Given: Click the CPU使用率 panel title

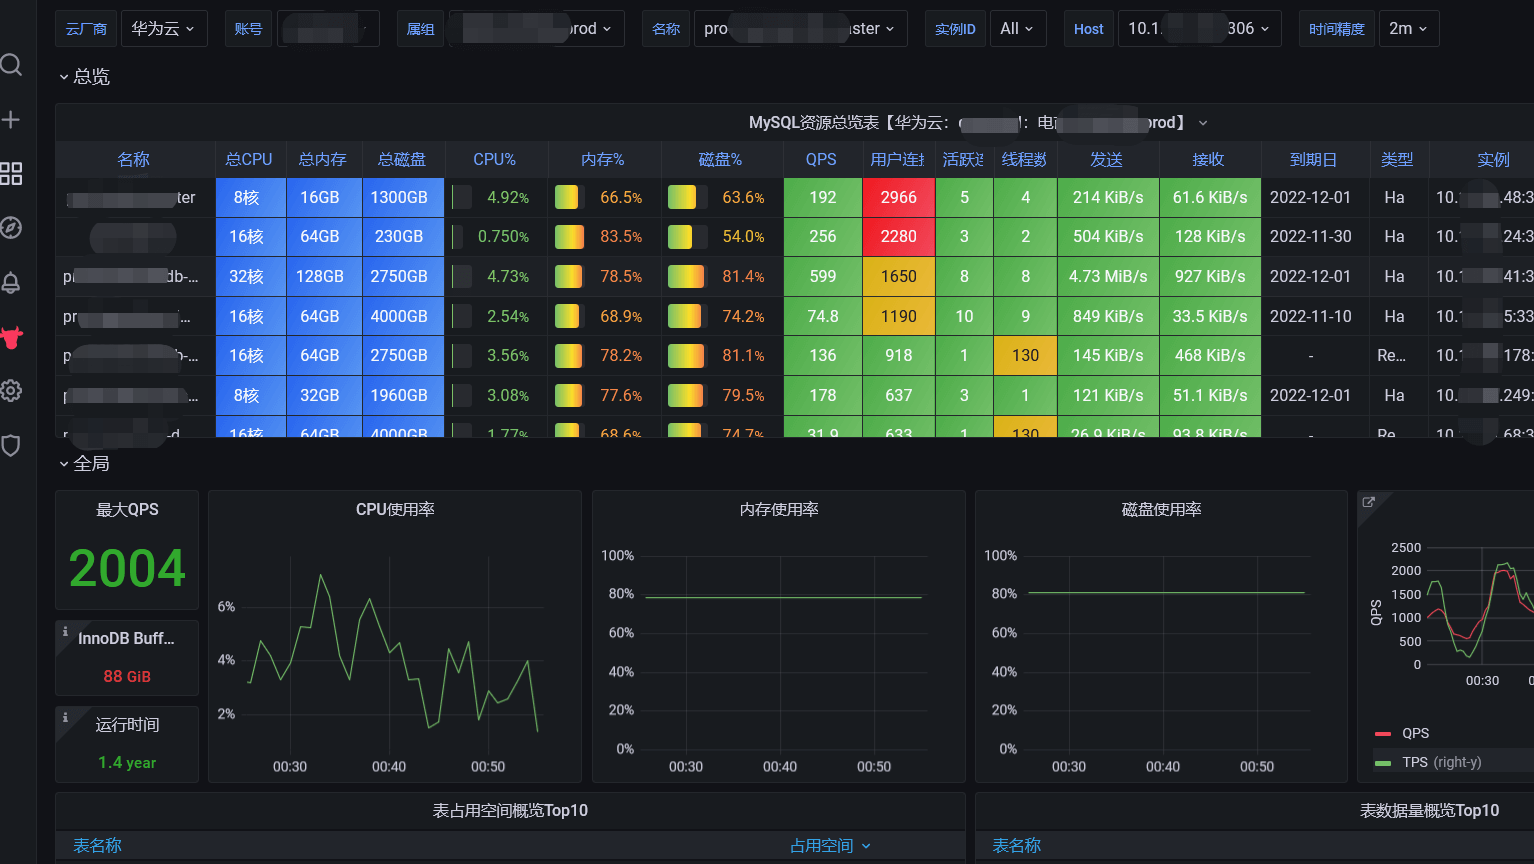Looking at the screenshot, I should coord(395,510).
